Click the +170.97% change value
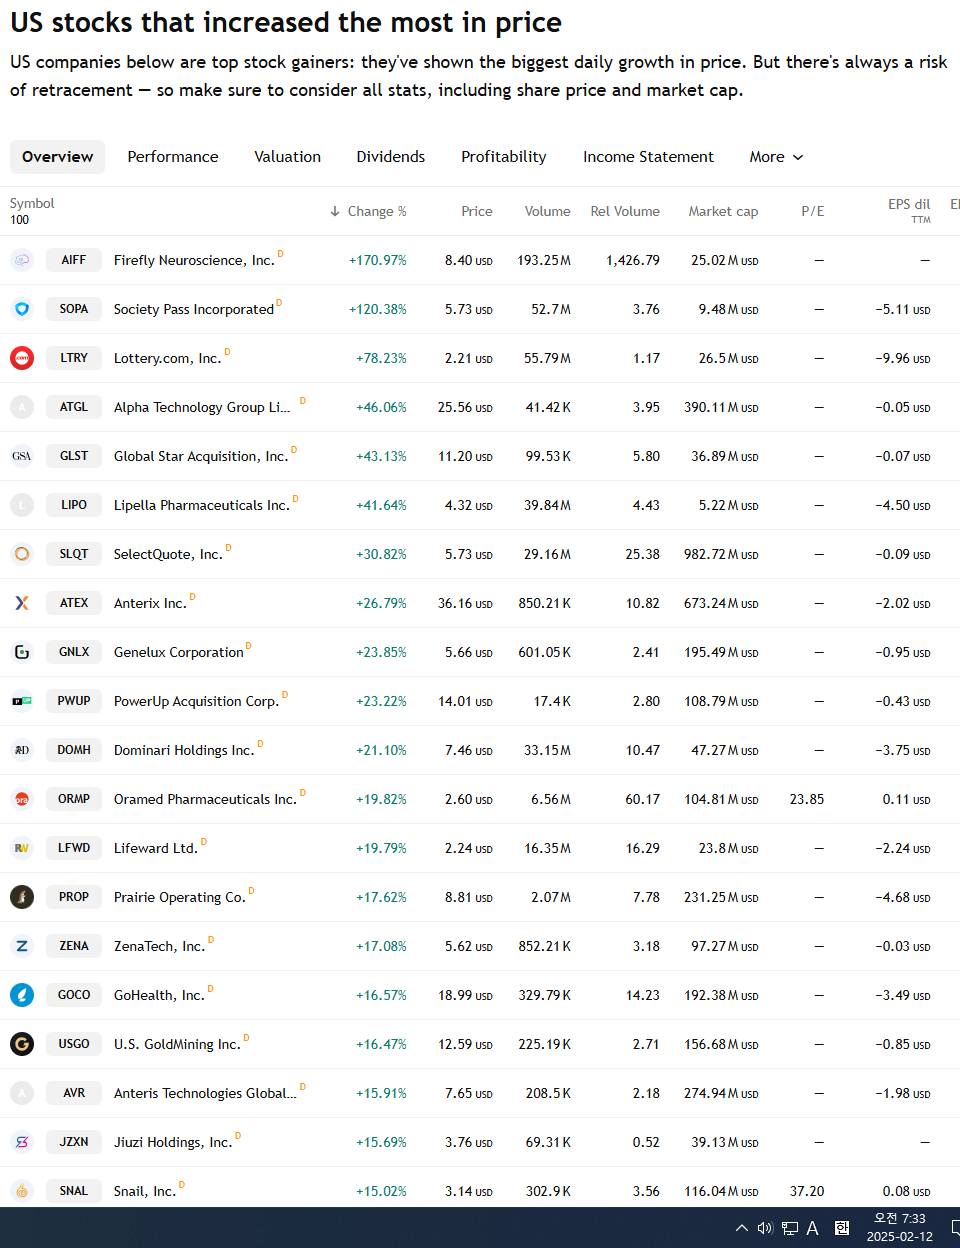960x1248 pixels. point(378,260)
